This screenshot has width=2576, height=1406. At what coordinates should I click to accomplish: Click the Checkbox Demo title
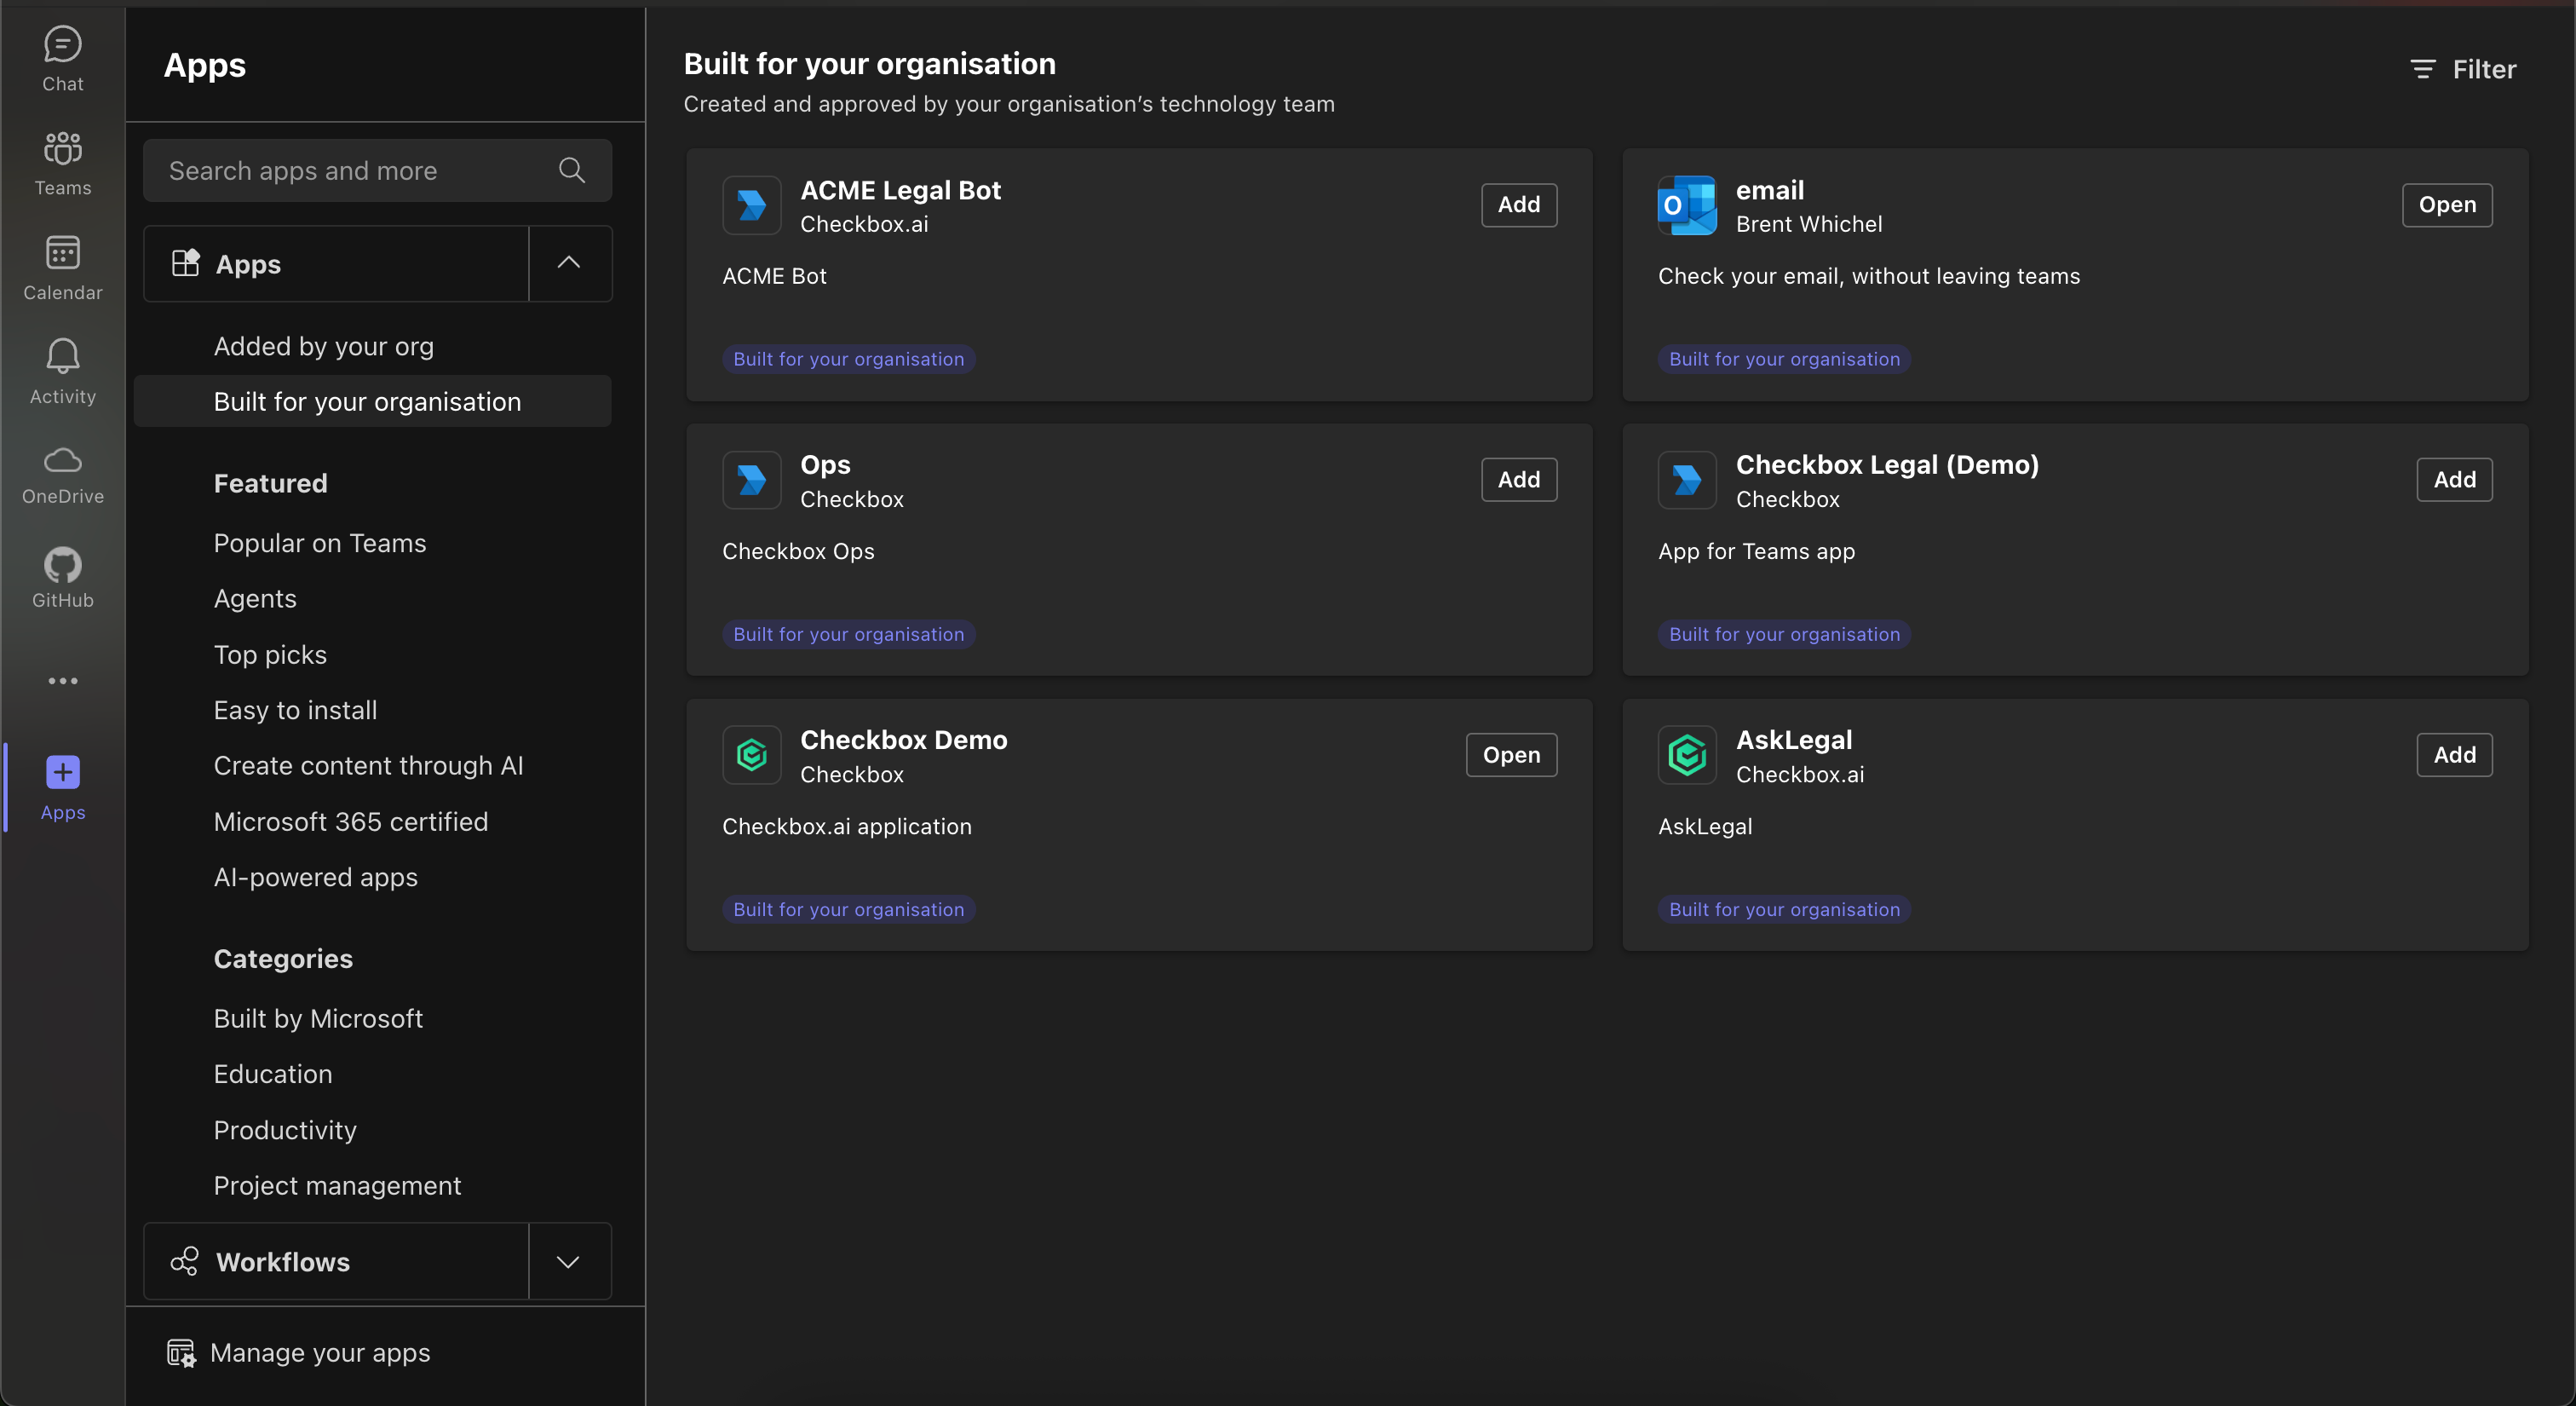903,740
